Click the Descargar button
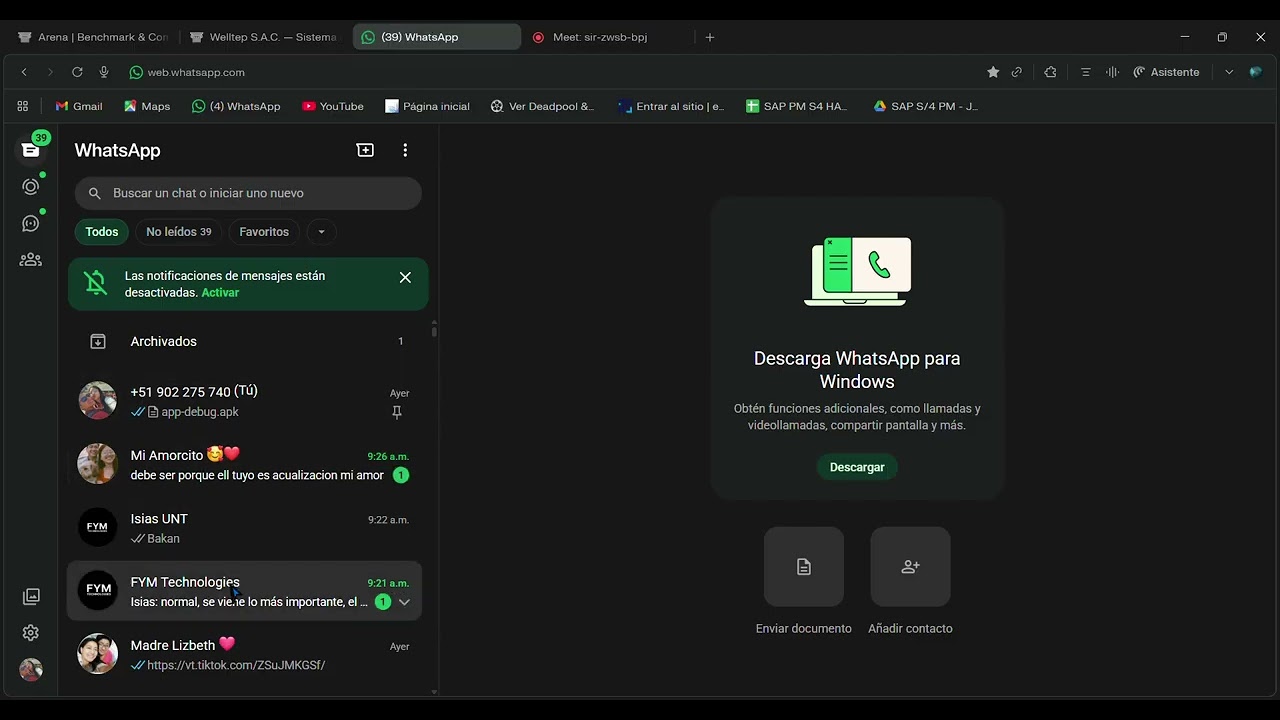Image resolution: width=1280 pixels, height=720 pixels. [x=857, y=467]
